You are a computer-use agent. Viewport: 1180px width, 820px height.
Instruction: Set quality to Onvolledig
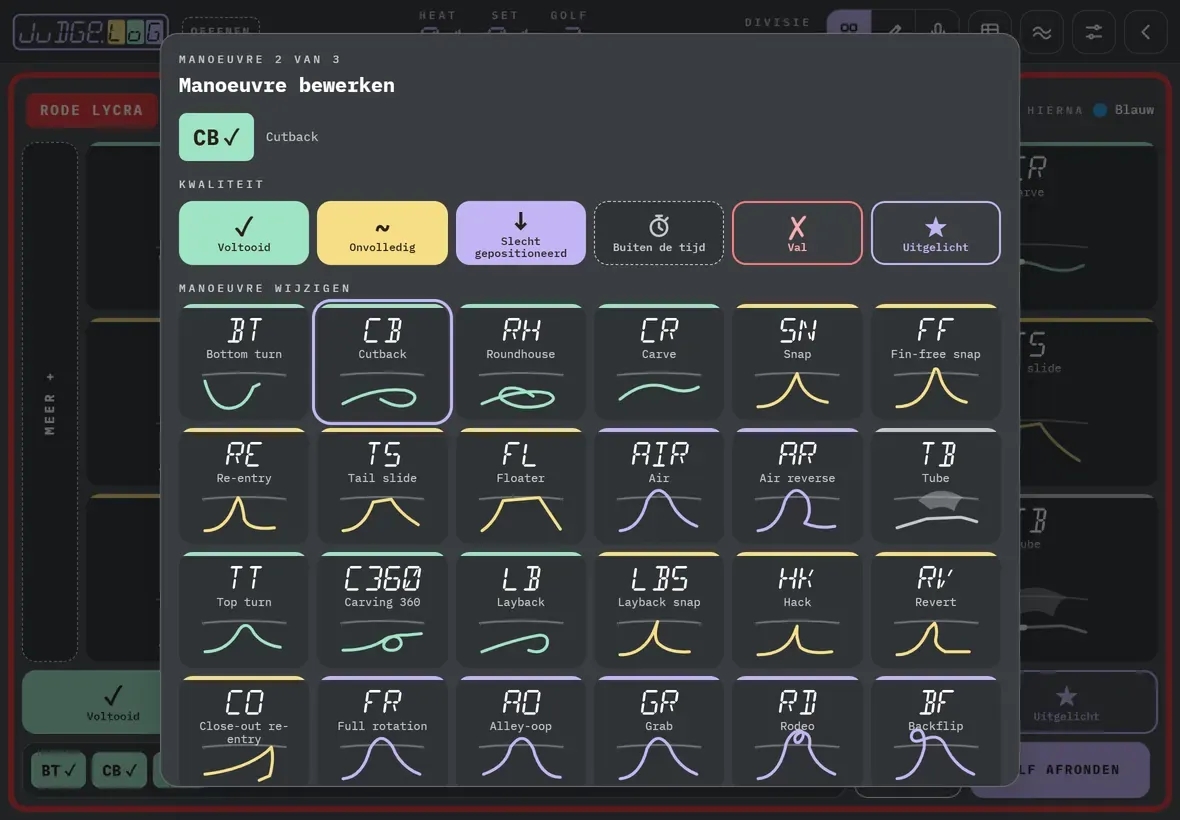click(x=382, y=233)
